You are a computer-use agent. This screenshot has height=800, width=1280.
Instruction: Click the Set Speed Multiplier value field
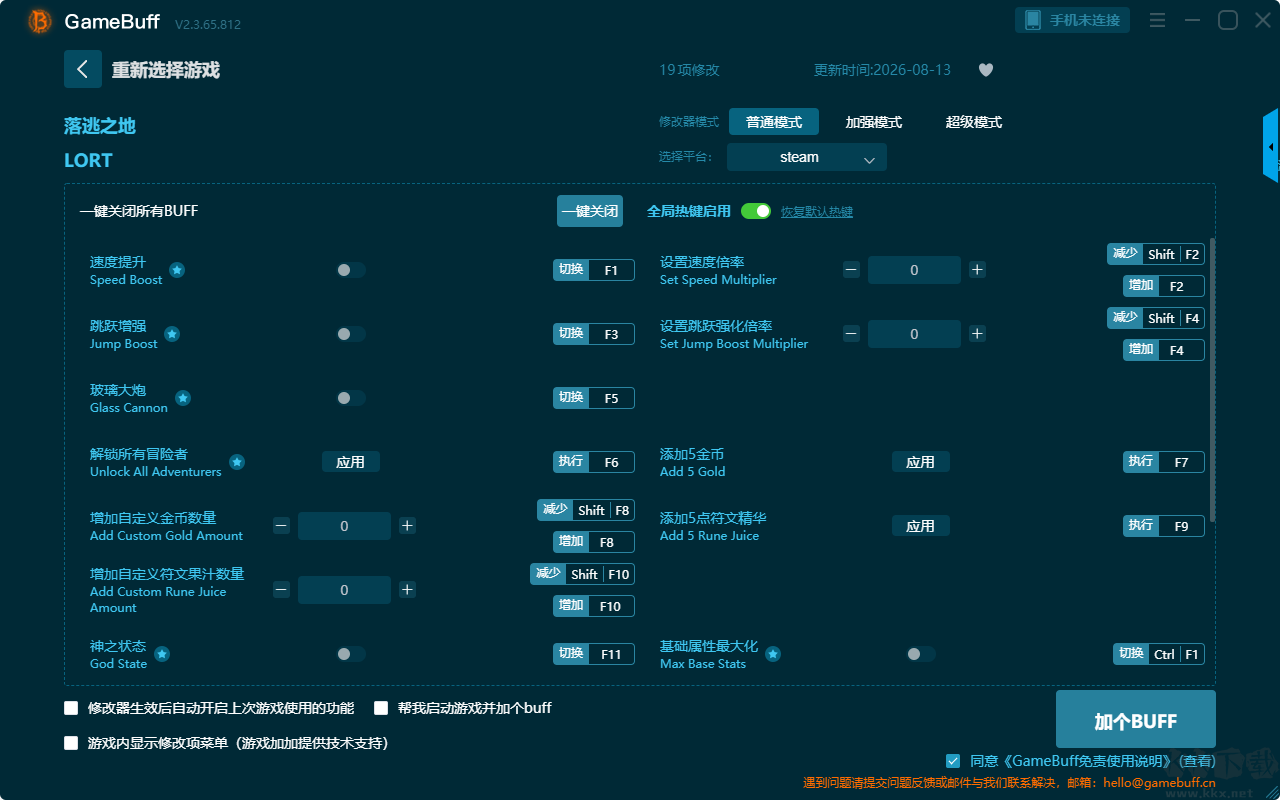pos(914,270)
